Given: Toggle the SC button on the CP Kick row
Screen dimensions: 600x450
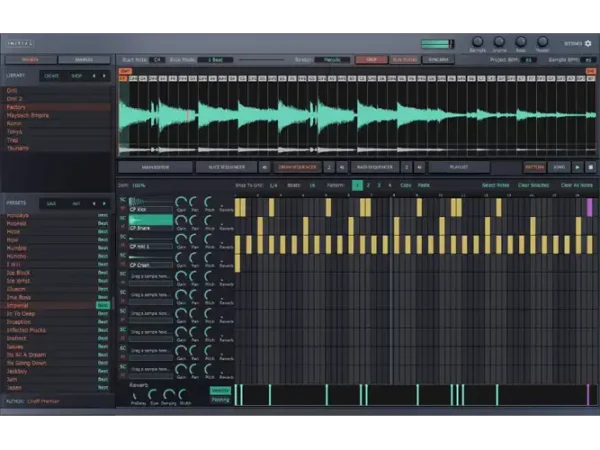Looking at the screenshot, I should (123, 200).
